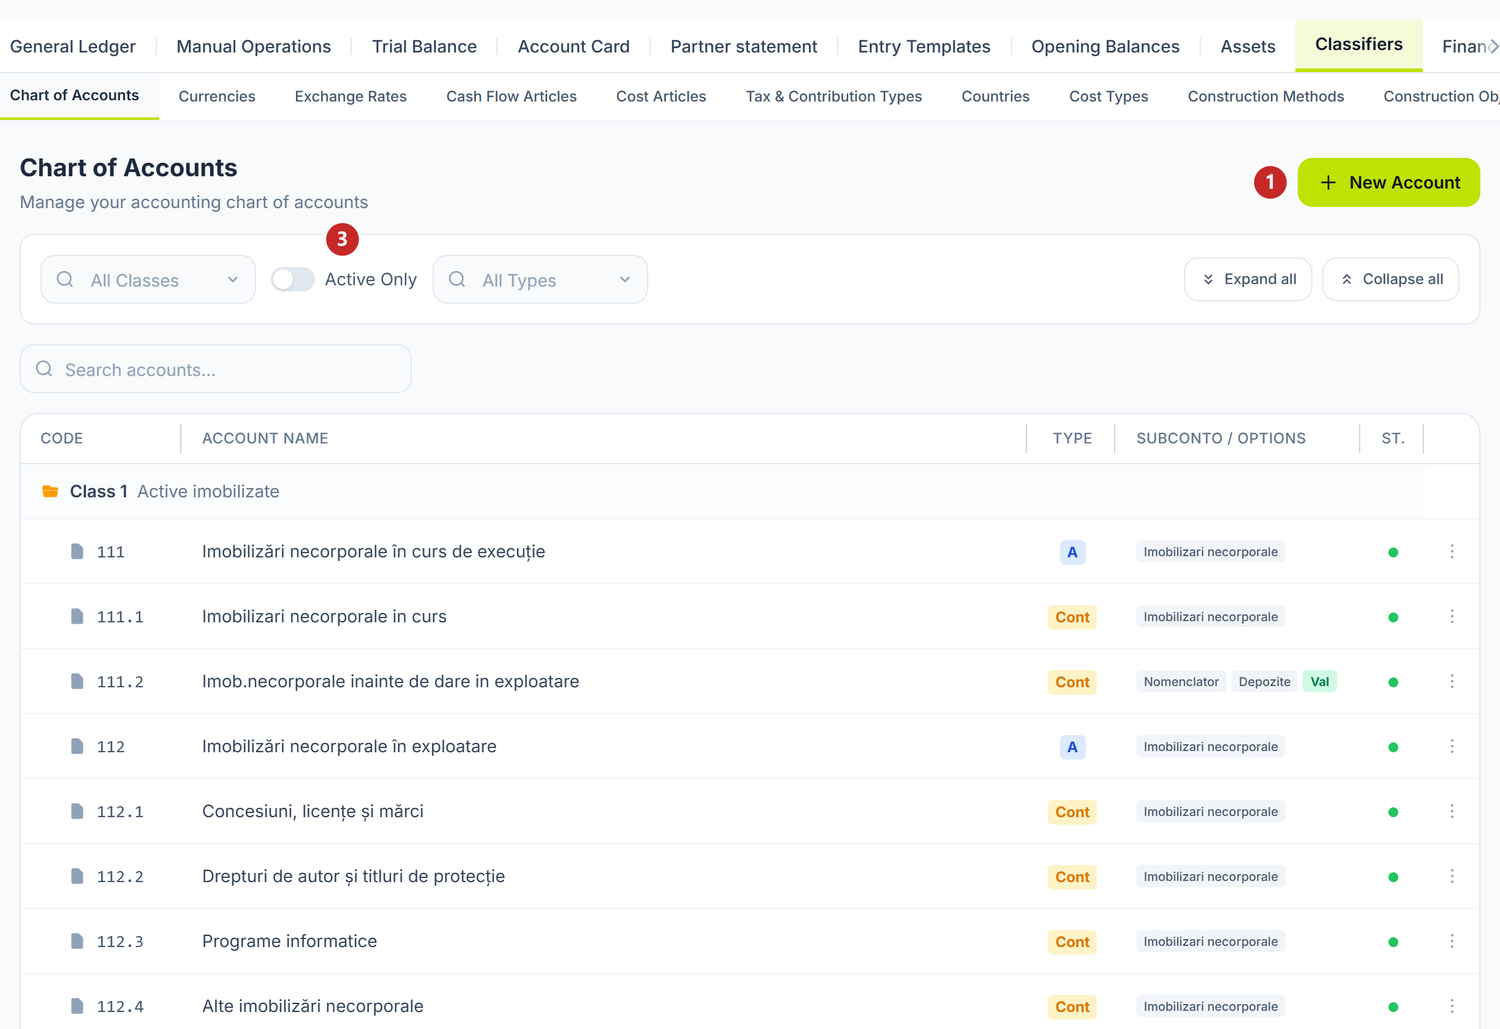1500x1029 pixels.
Task: Click the document icon of account 111
Action: 77,552
